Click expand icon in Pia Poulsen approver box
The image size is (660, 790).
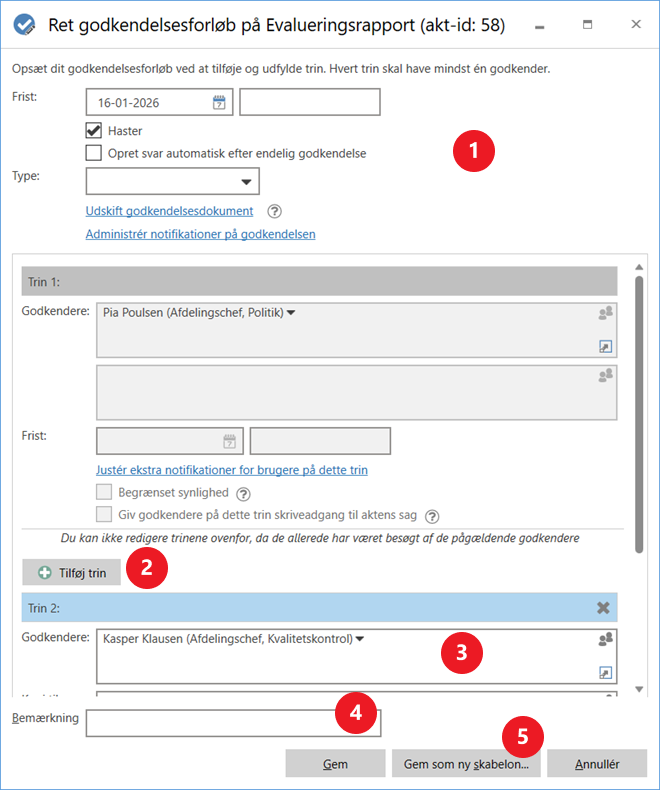coord(605,346)
